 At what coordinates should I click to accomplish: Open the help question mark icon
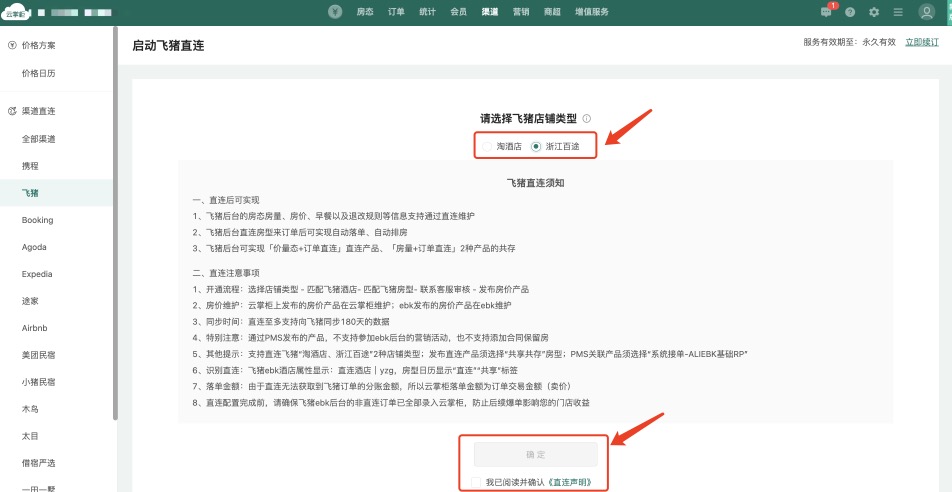click(x=850, y=12)
